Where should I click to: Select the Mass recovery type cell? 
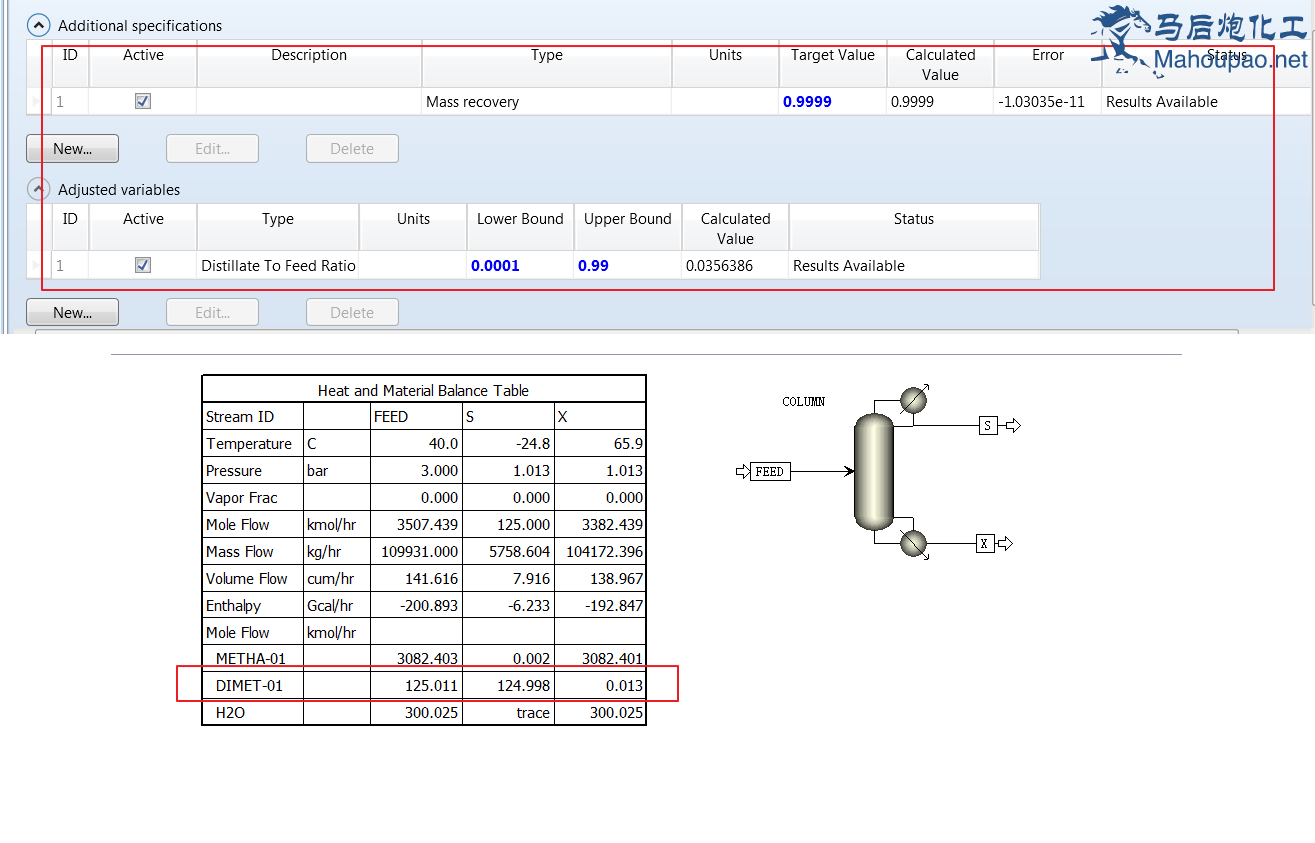coord(547,101)
